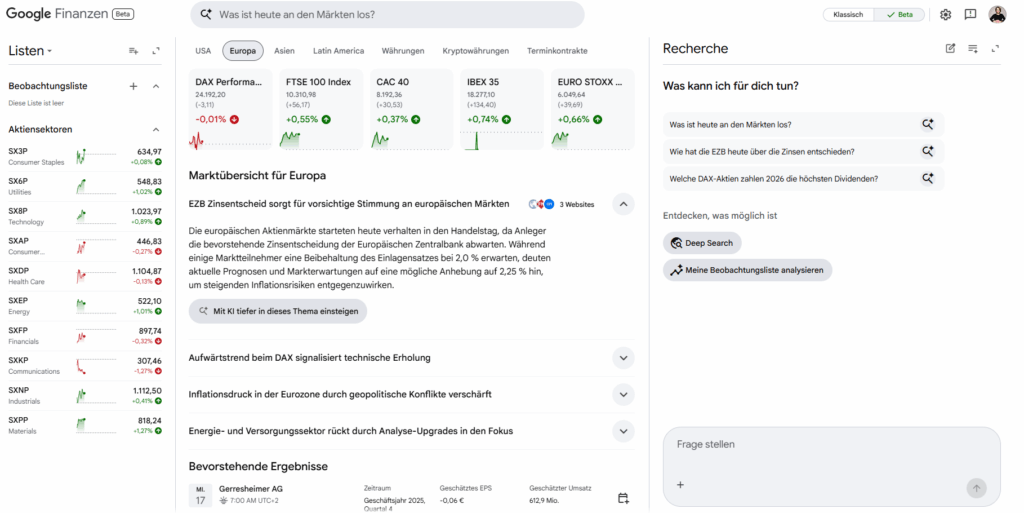
Task: Open the SXKP Communications sector row
Action: pyautogui.click(x=85, y=365)
